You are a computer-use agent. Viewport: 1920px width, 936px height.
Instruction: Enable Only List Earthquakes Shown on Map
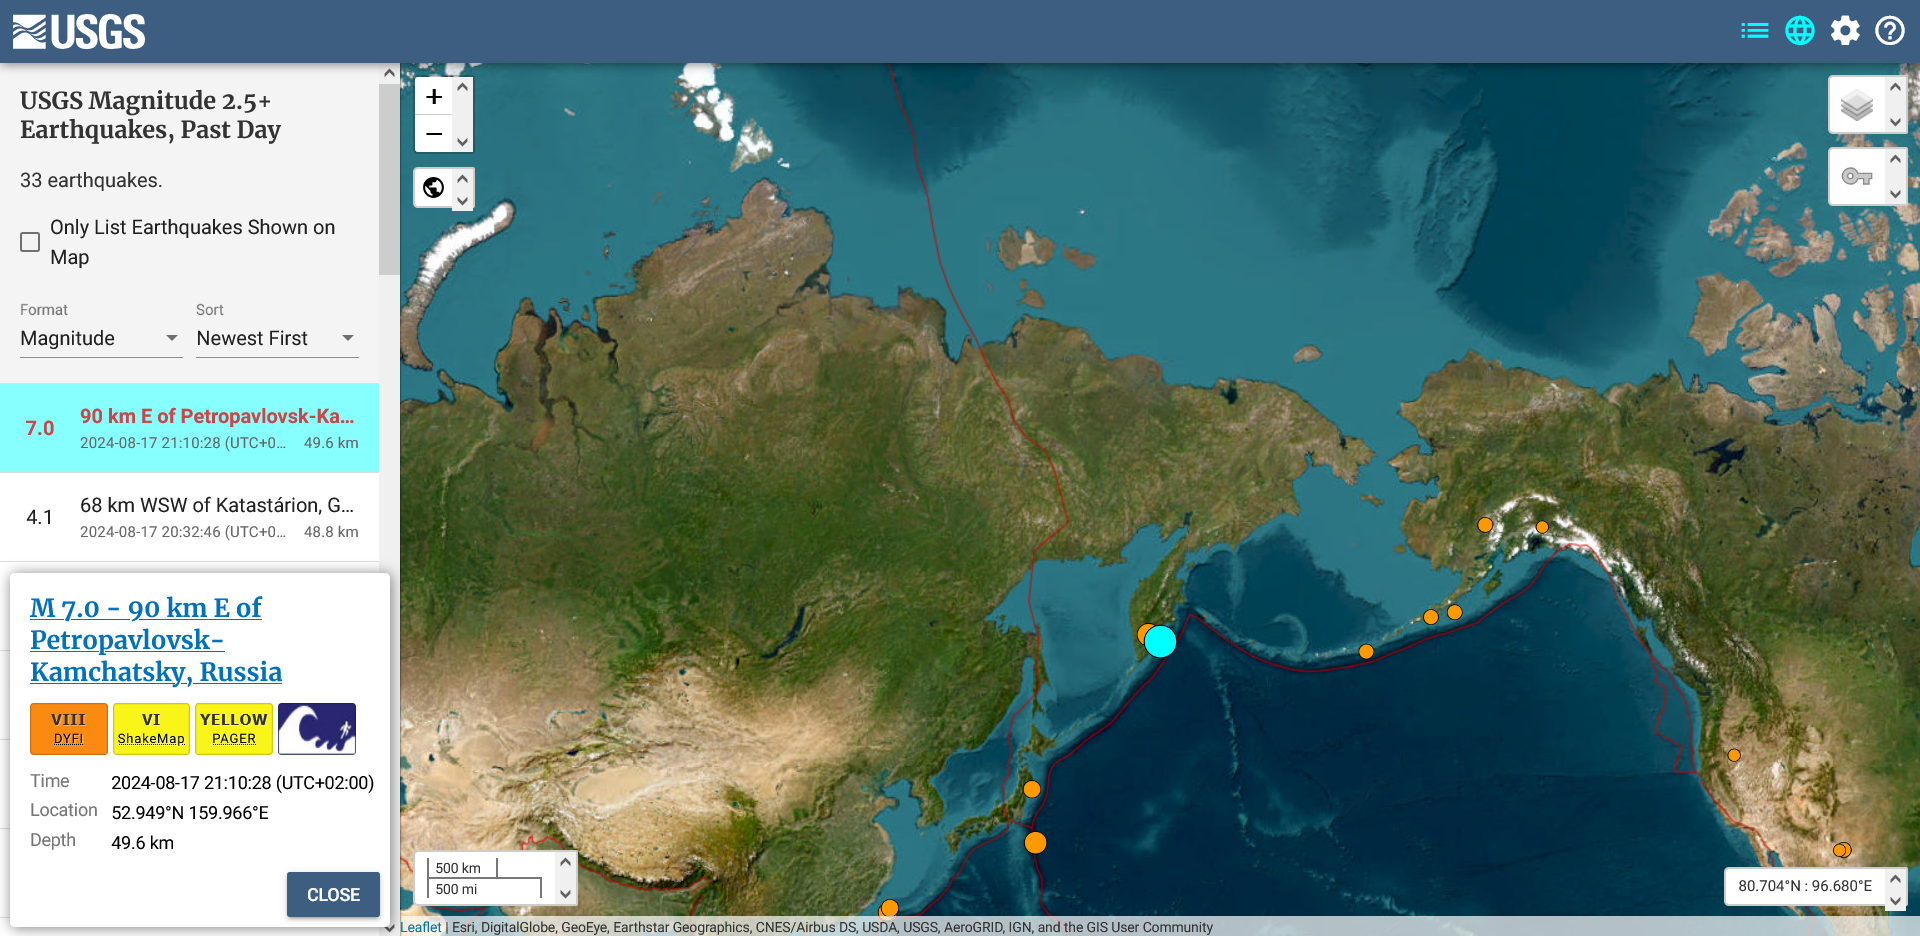30,241
